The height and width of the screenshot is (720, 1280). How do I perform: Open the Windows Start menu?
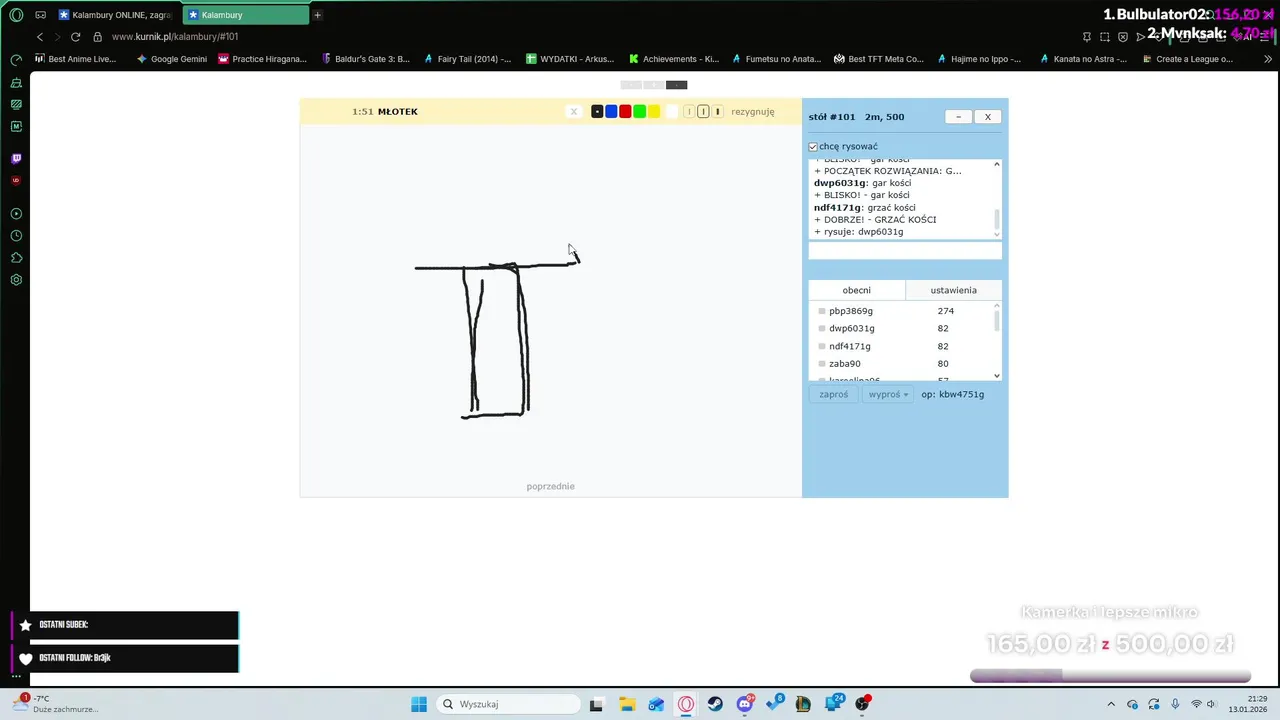(419, 704)
